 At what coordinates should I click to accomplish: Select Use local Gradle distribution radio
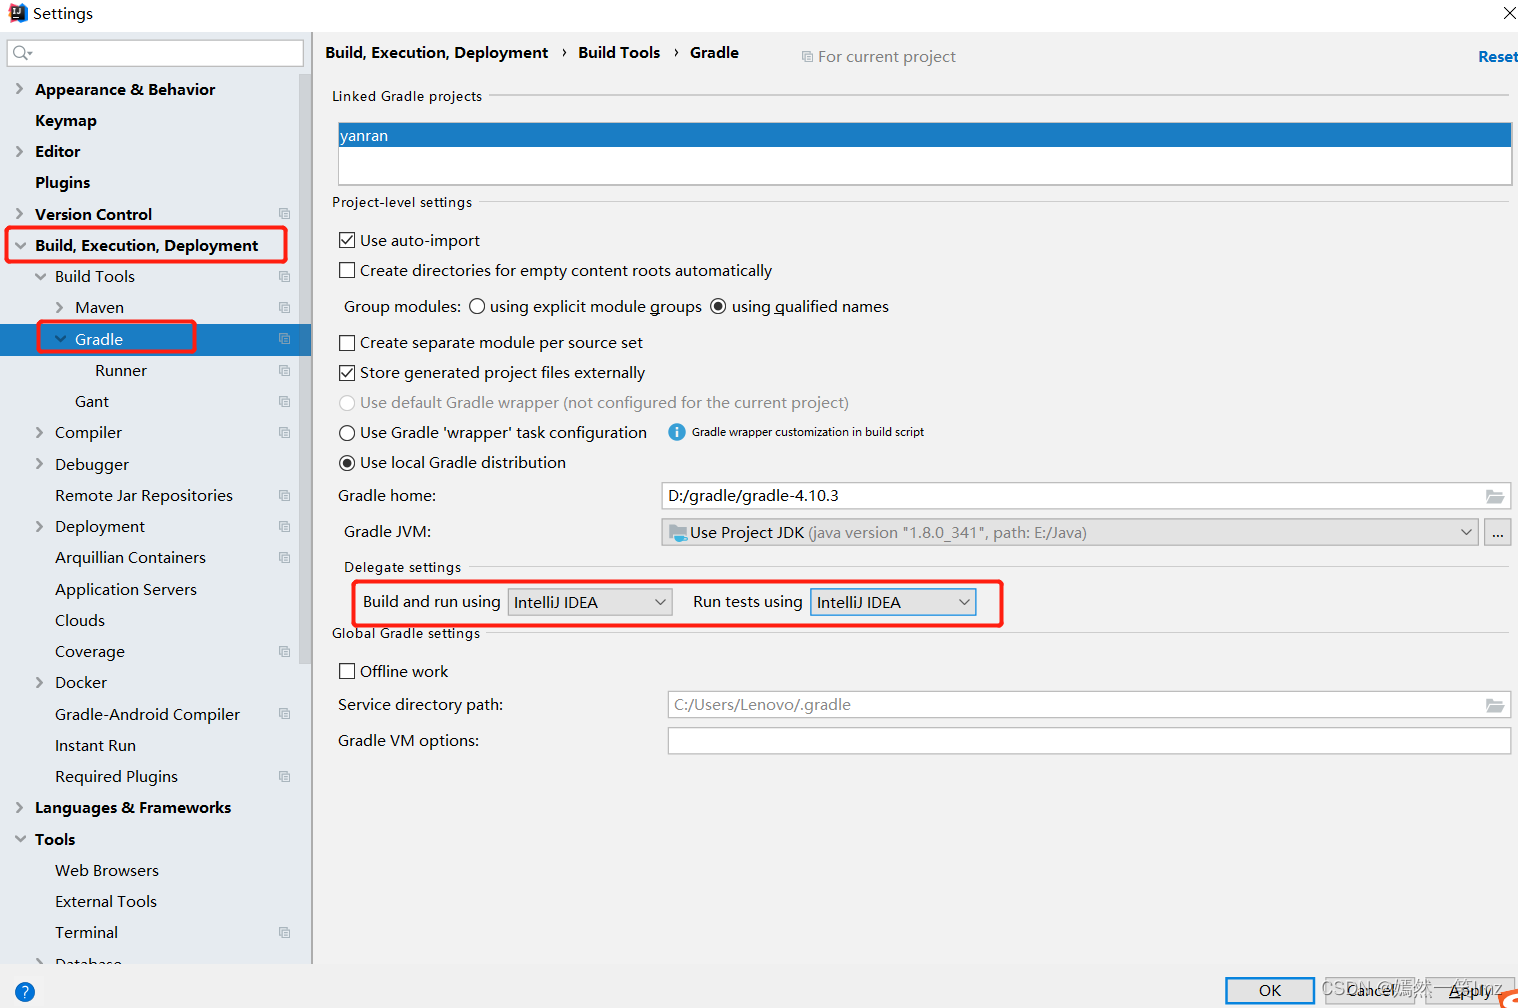coord(347,463)
